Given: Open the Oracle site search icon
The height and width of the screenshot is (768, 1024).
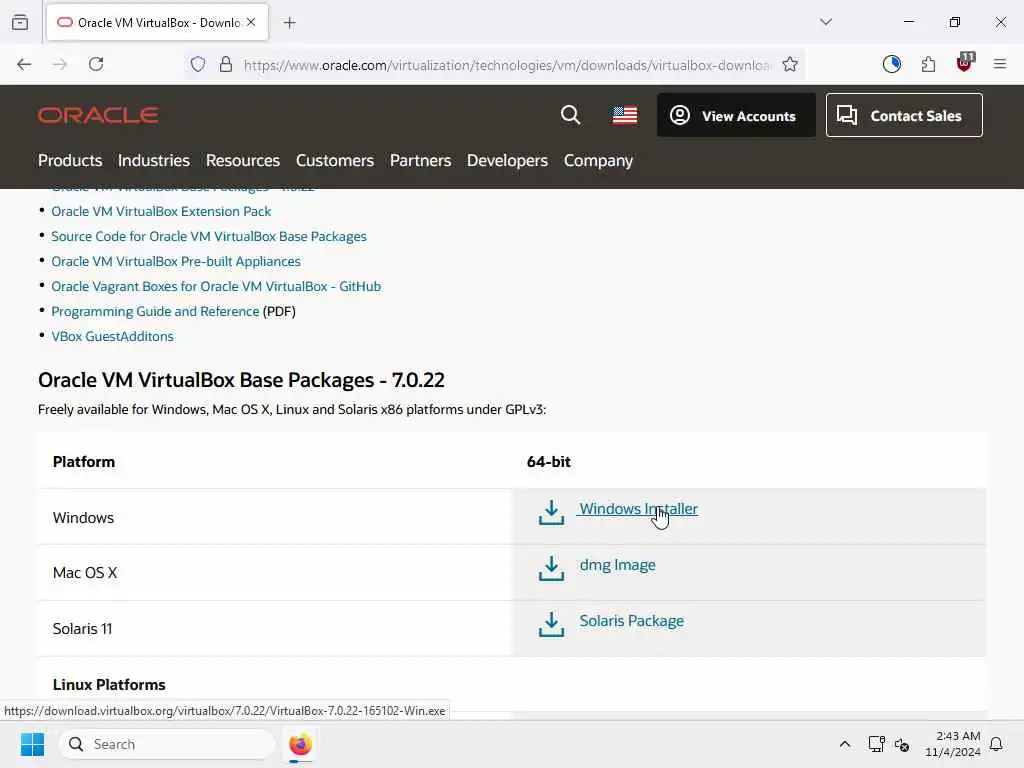Looking at the screenshot, I should 570,115.
